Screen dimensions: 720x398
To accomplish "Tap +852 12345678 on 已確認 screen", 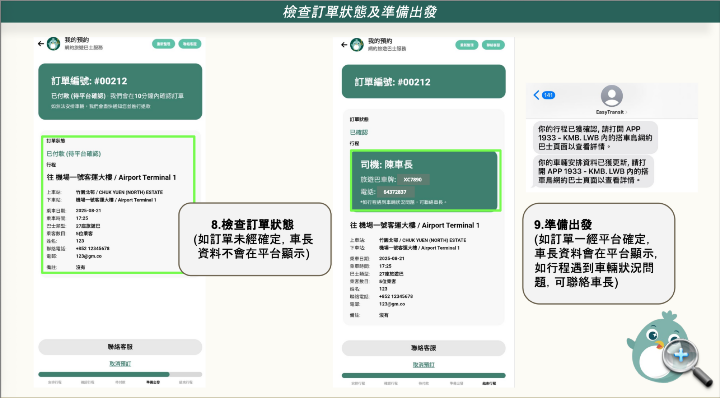I will (396, 297).
